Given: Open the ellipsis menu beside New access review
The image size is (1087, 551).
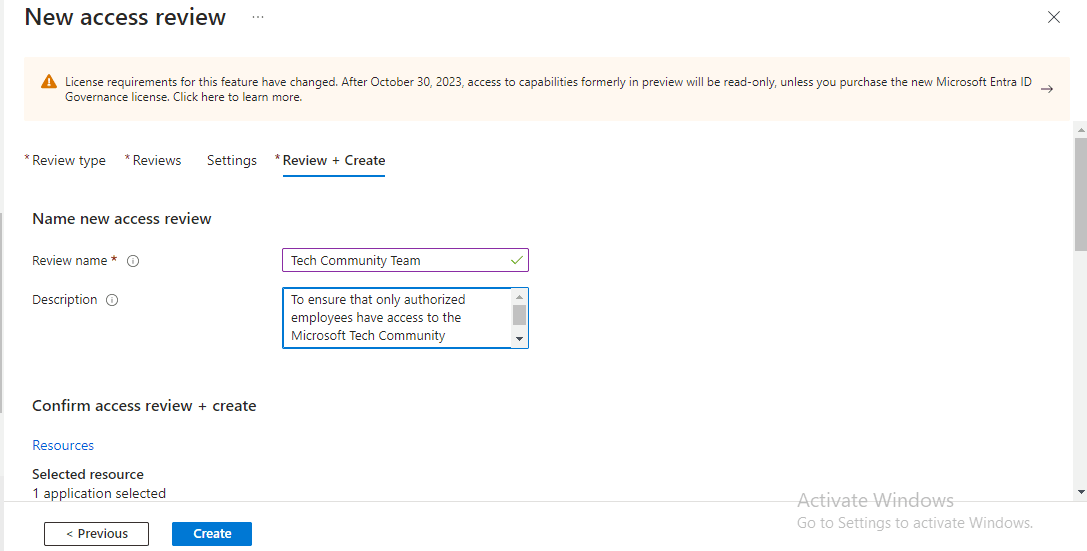Looking at the screenshot, I should (258, 18).
